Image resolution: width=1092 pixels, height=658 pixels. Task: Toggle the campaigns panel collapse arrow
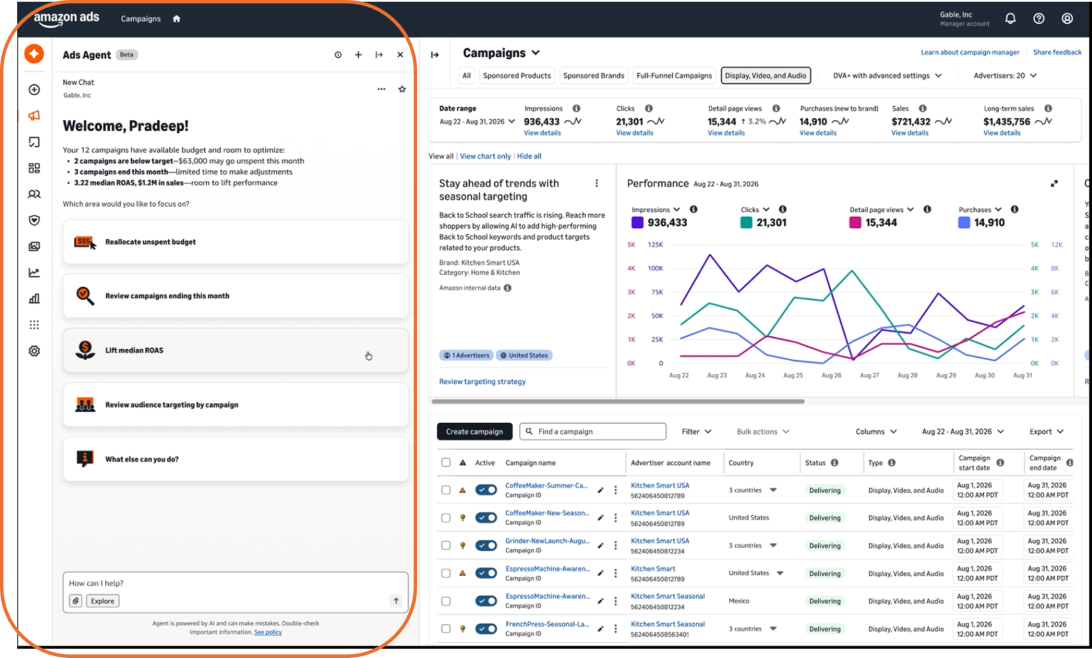435,54
